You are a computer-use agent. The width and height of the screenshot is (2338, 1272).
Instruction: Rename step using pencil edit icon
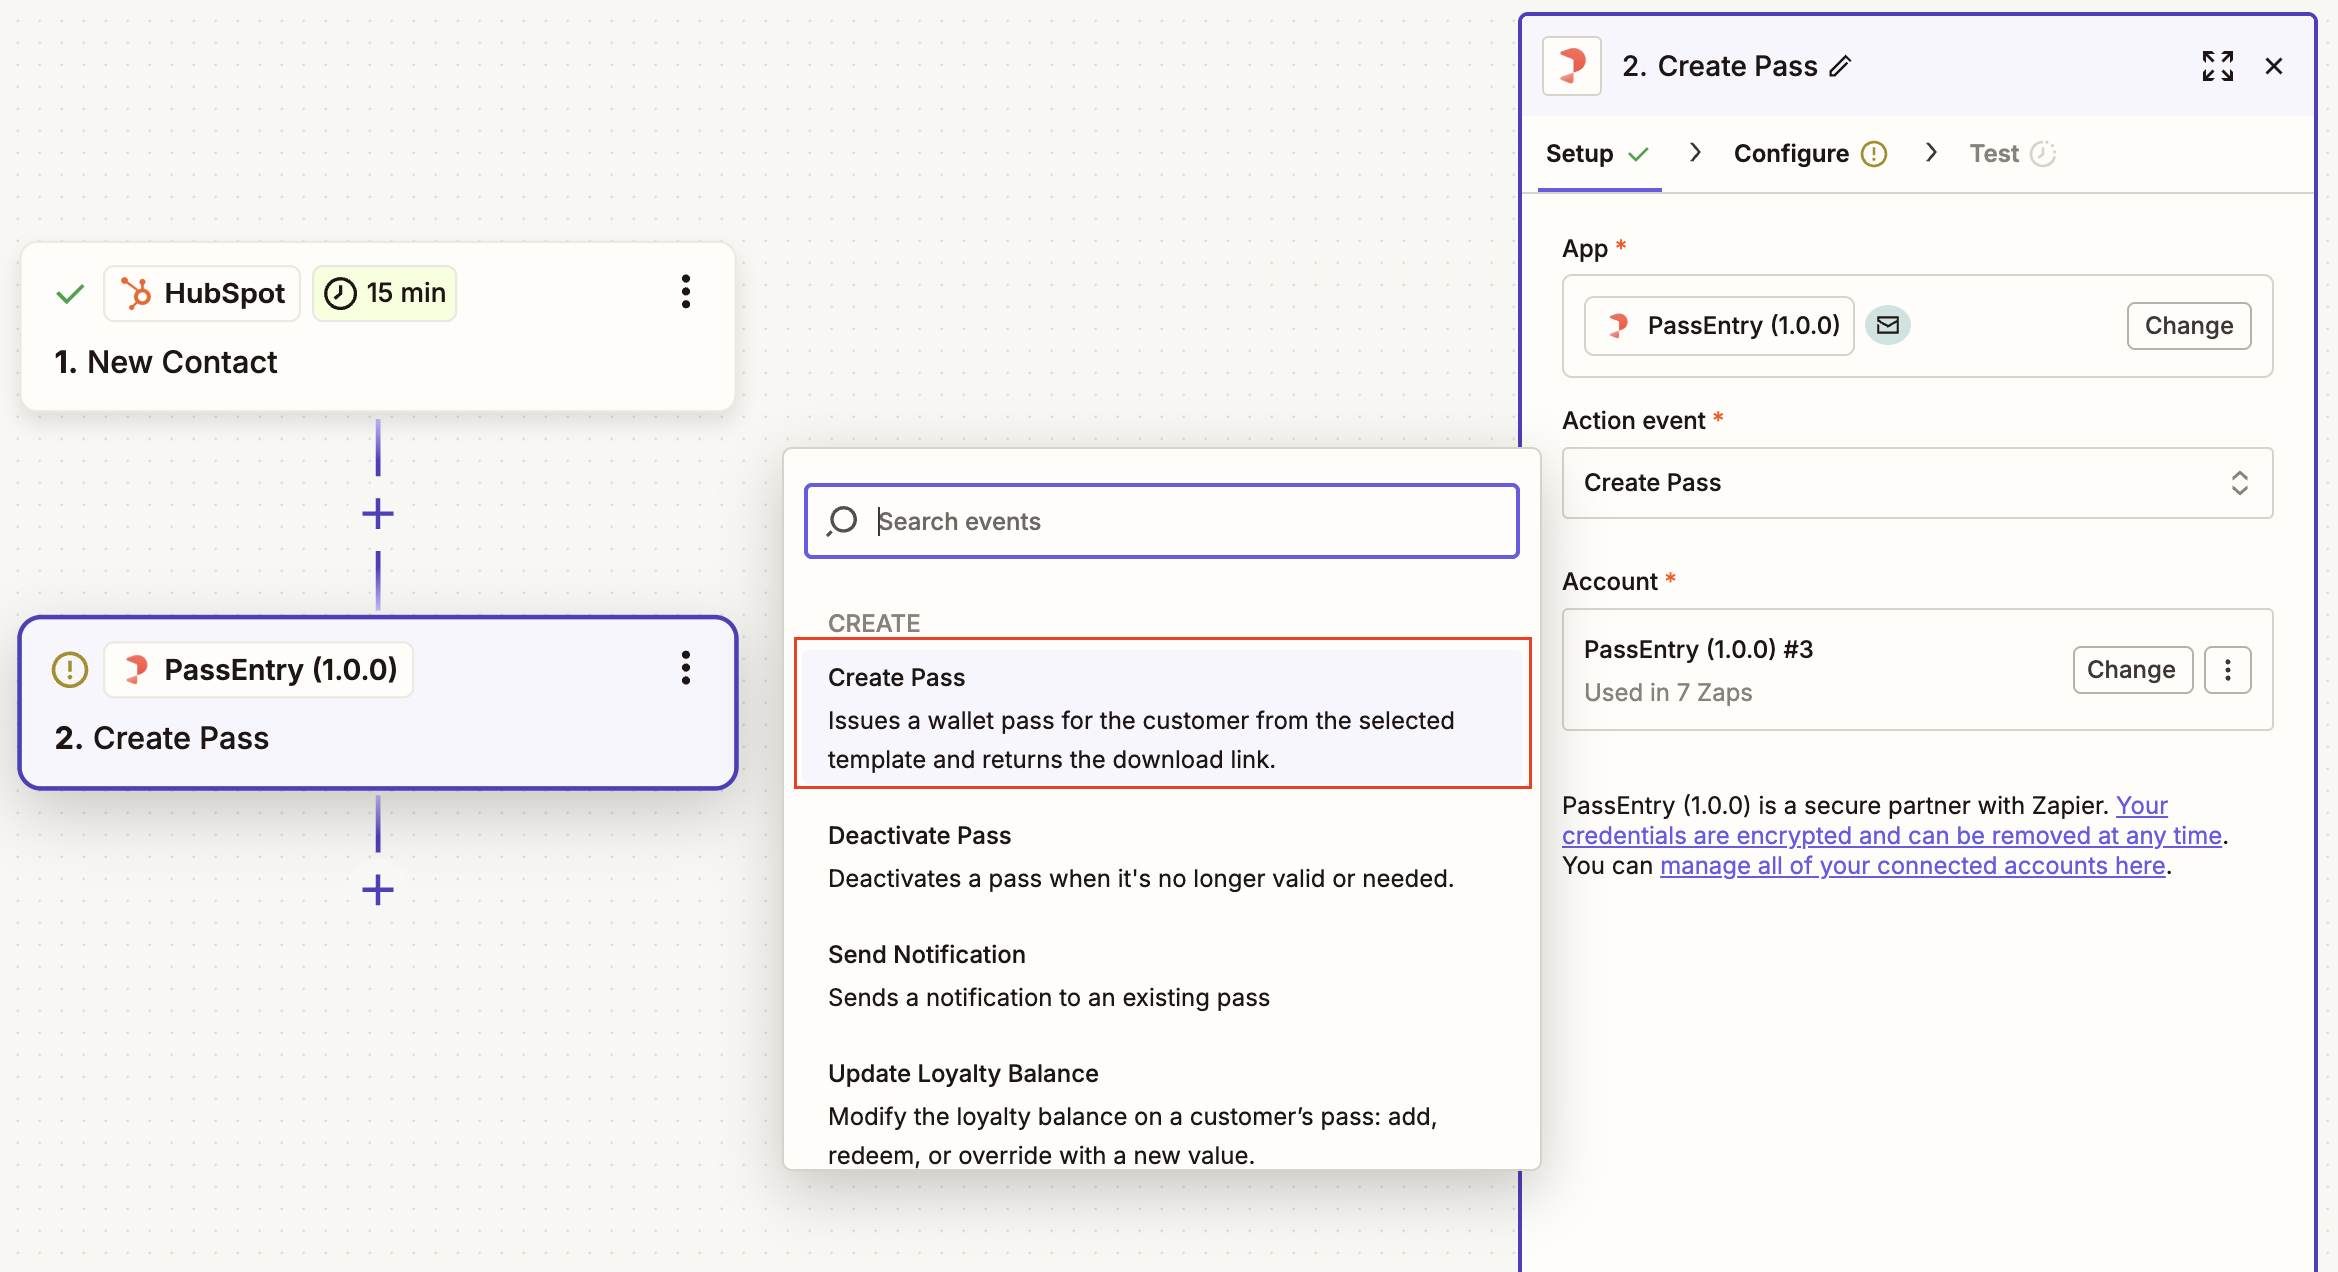coord(1840,66)
